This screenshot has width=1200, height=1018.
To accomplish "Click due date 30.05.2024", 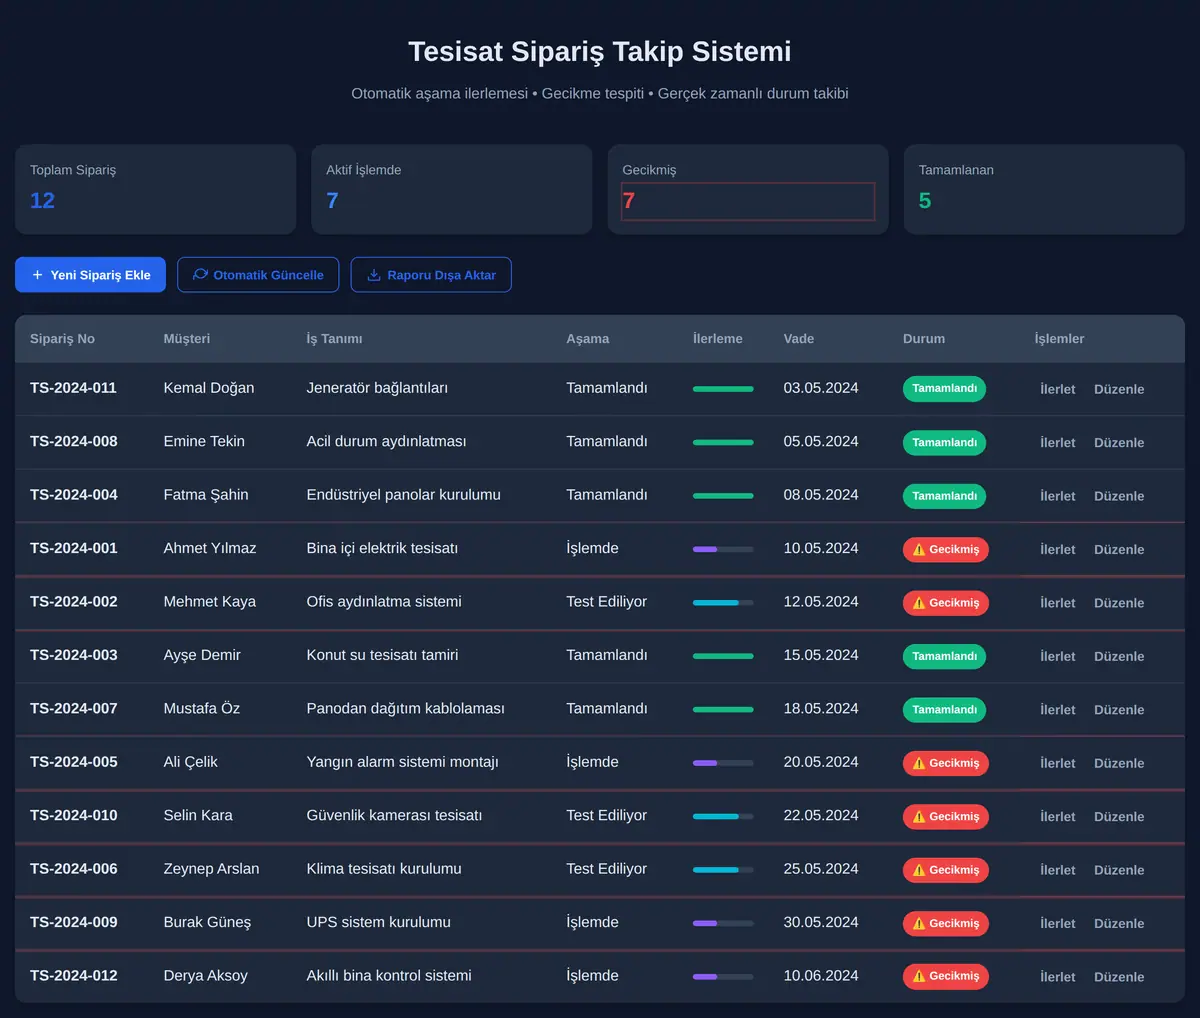I will [x=821, y=922].
